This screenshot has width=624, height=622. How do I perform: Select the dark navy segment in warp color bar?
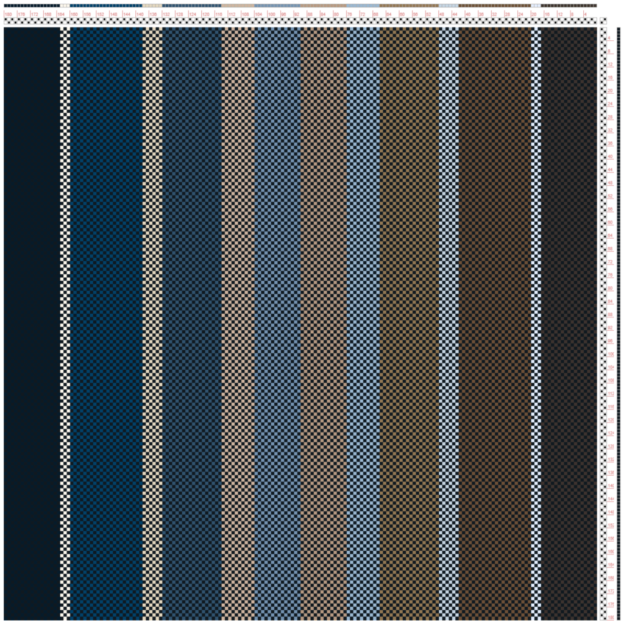point(31,5)
